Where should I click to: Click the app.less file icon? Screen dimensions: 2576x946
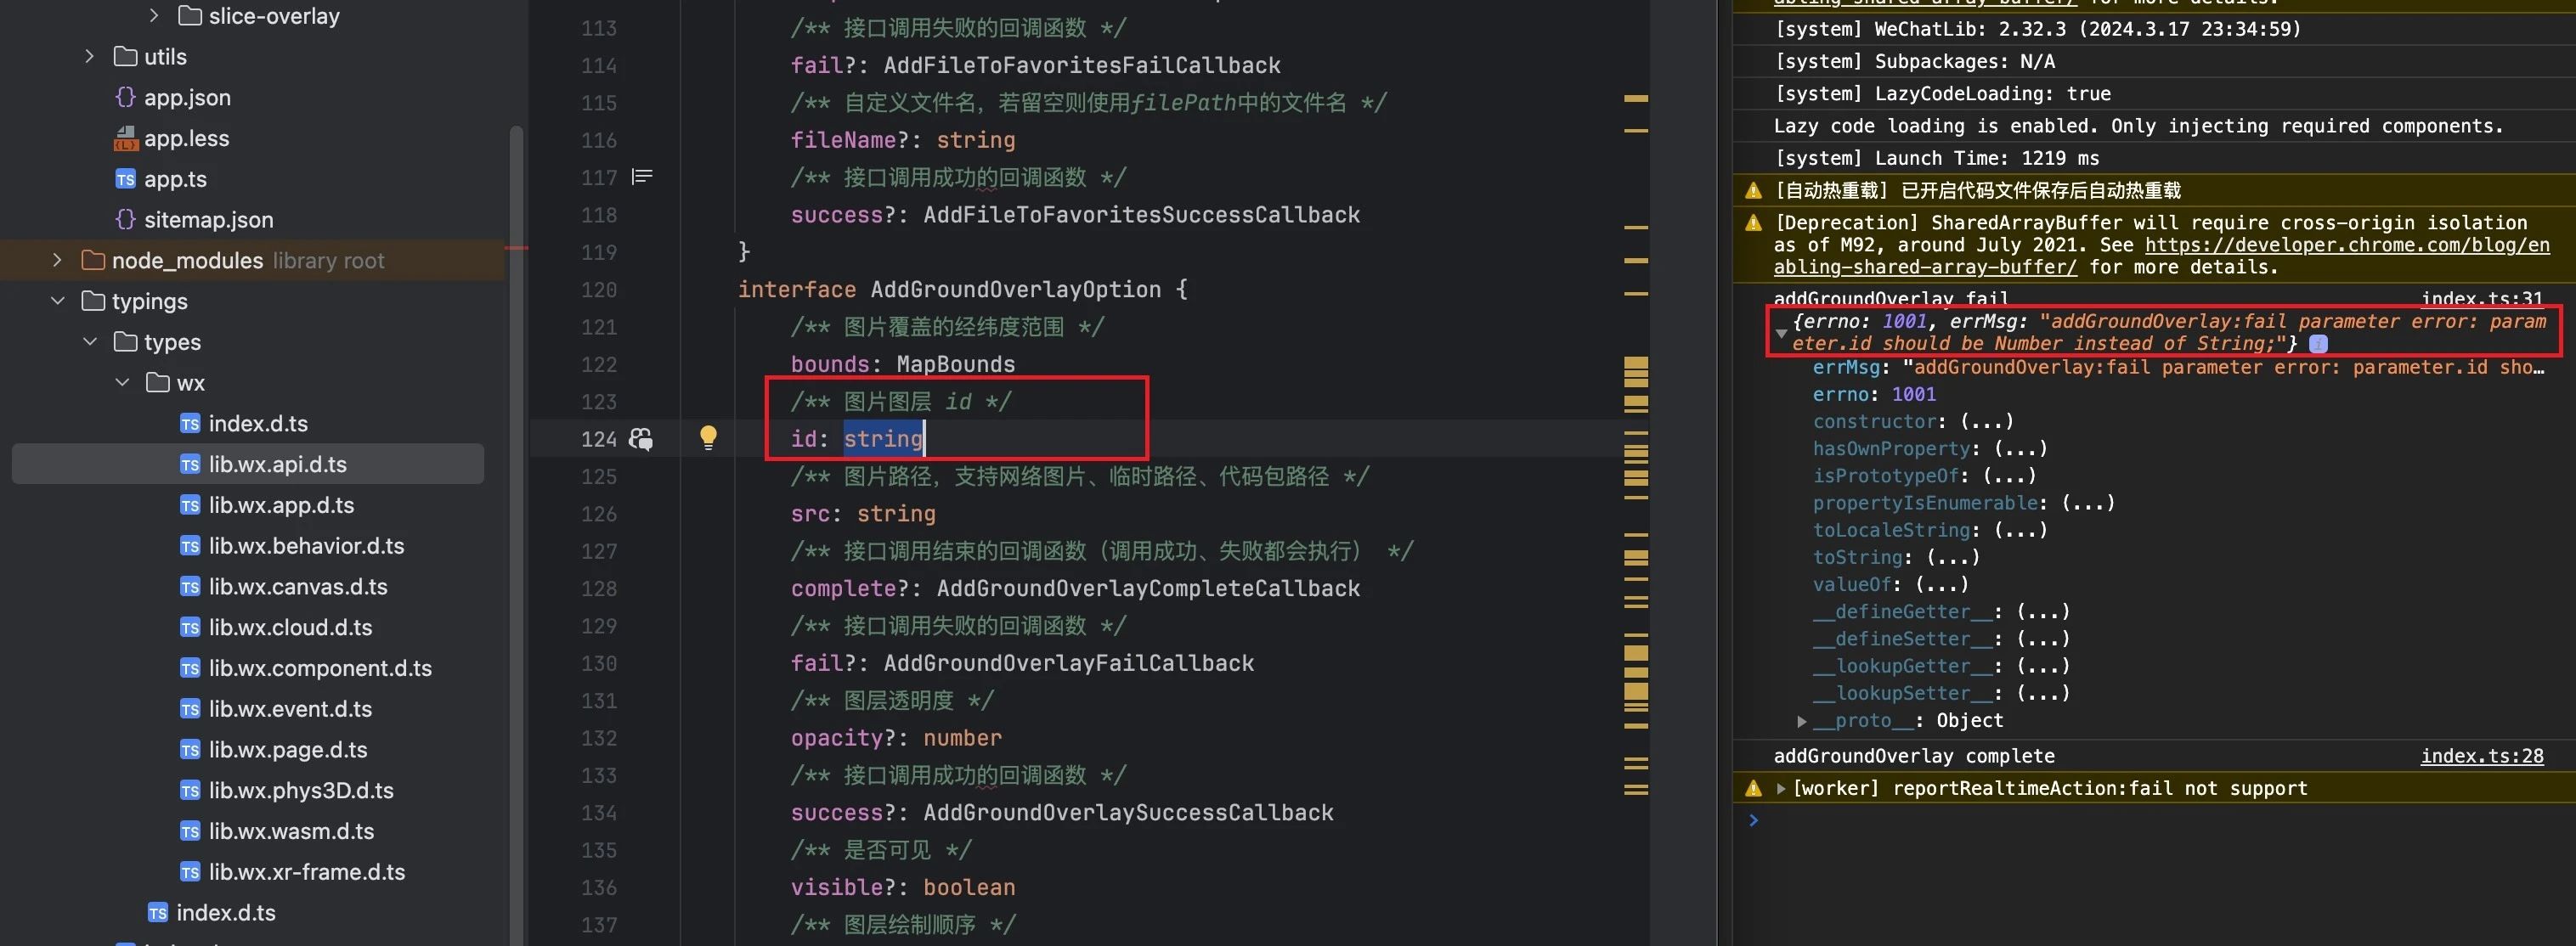coord(125,139)
